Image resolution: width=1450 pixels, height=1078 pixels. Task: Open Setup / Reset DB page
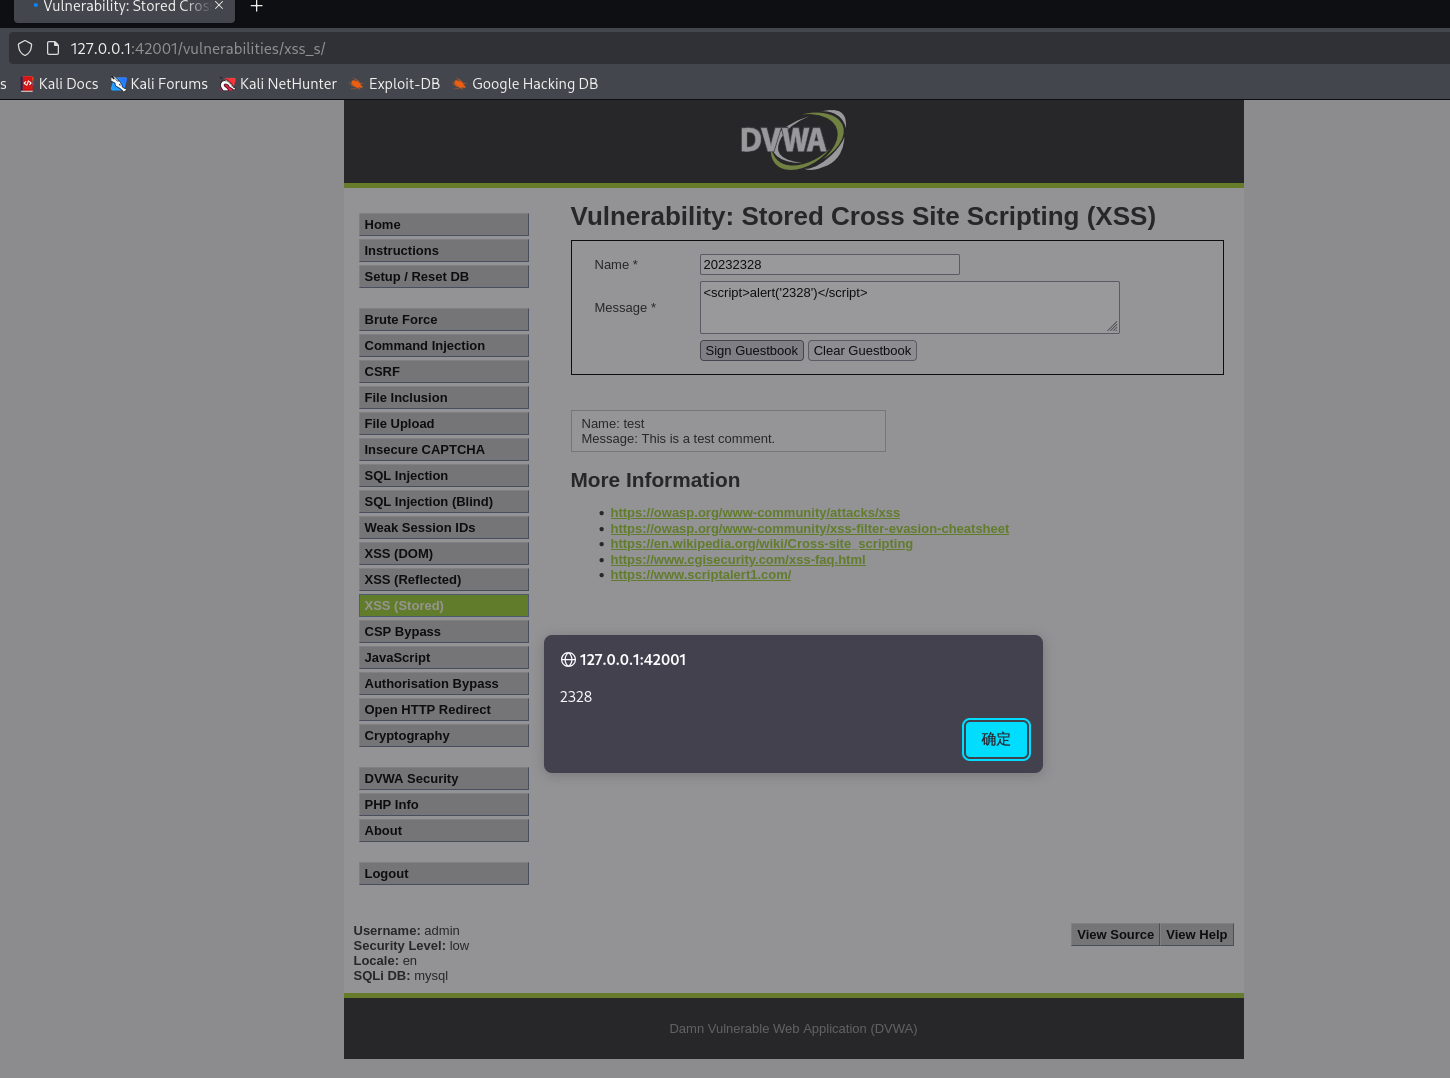point(443,276)
